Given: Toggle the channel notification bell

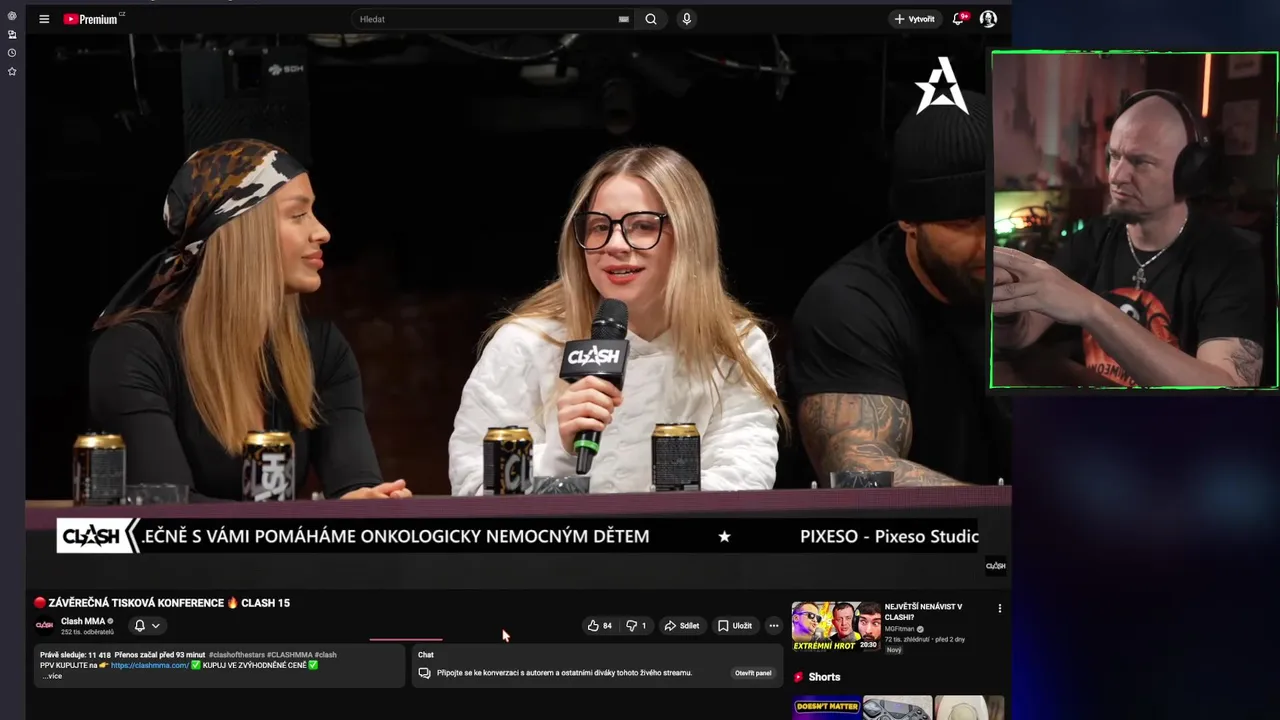Looking at the screenshot, I should (x=140, y=626).
